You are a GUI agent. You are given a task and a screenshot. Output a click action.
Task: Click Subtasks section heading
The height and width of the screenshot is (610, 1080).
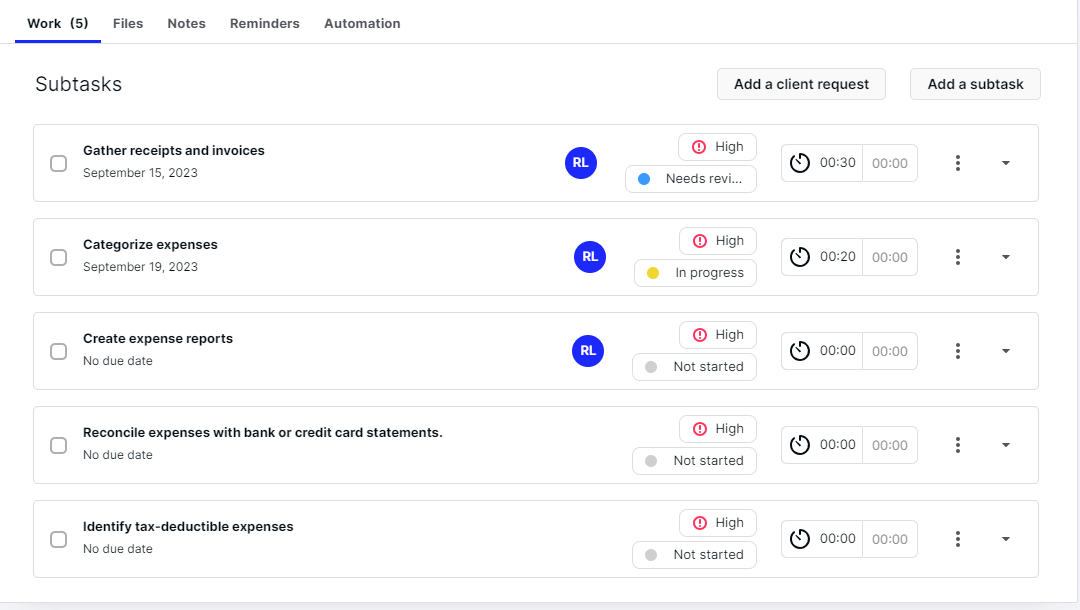click(x=79, y=84)
